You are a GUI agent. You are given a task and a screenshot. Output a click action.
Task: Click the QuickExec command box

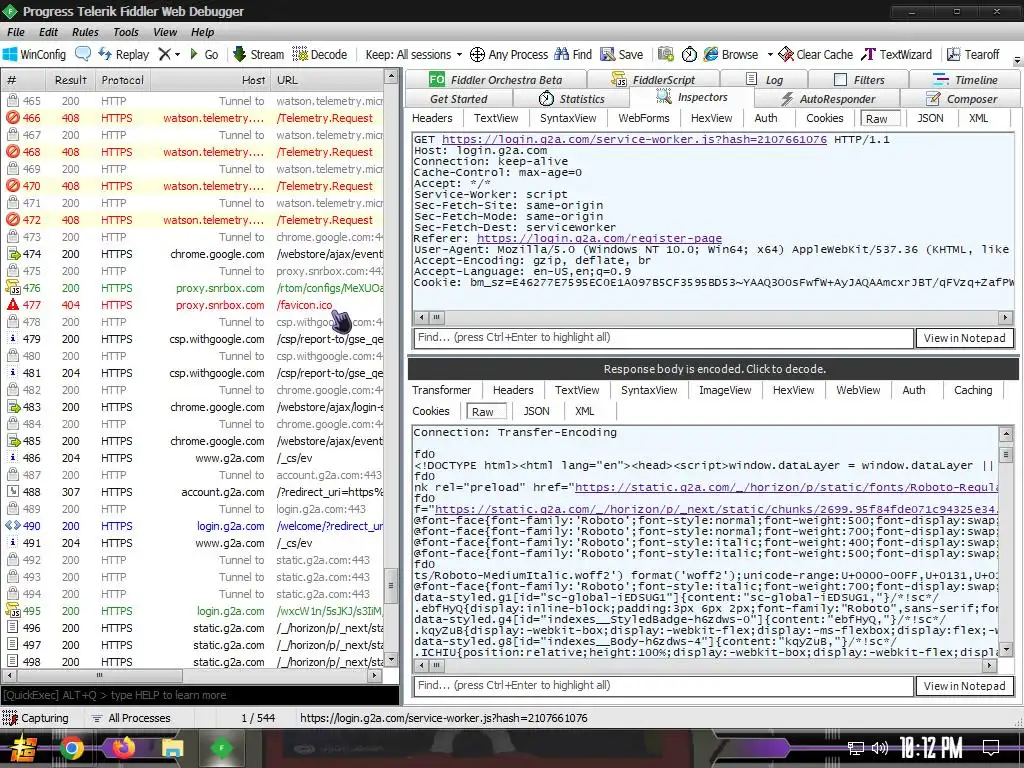200,695
